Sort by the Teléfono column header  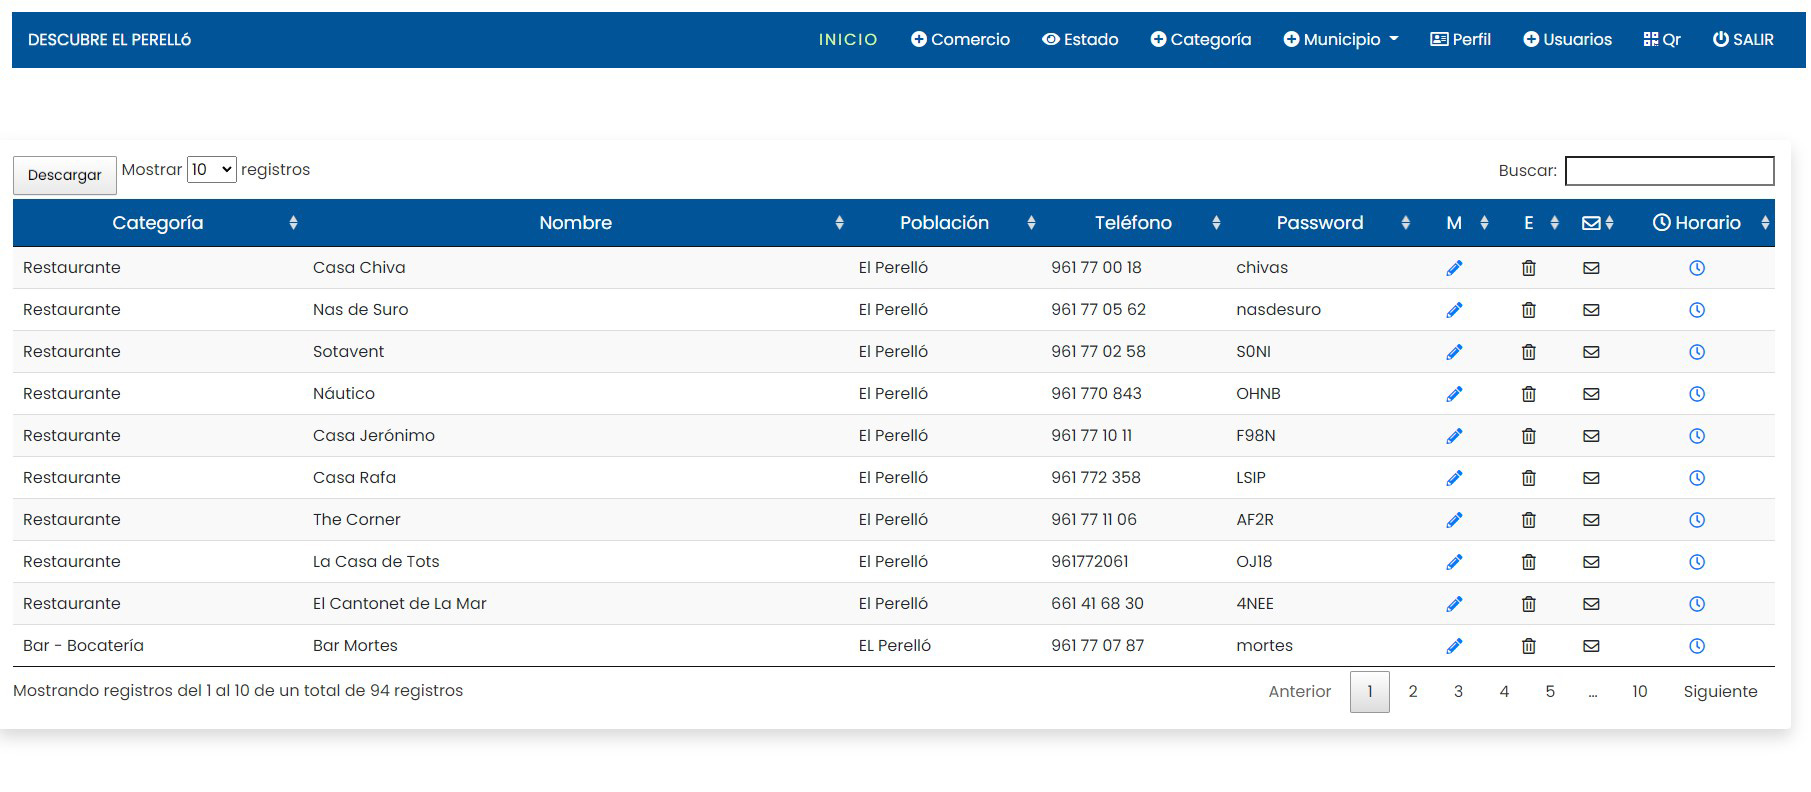click(1132, 223)
